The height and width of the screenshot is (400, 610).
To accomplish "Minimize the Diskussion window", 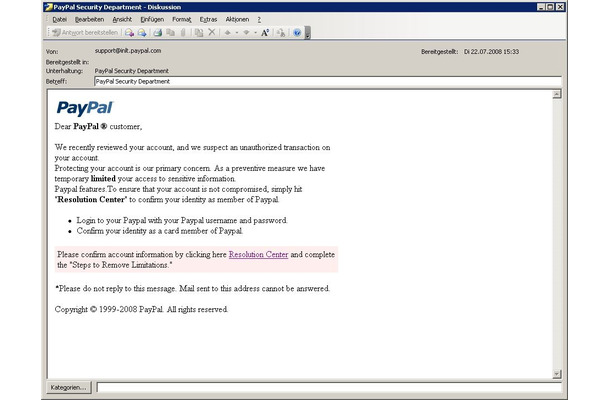I will [x=541, y=7].
